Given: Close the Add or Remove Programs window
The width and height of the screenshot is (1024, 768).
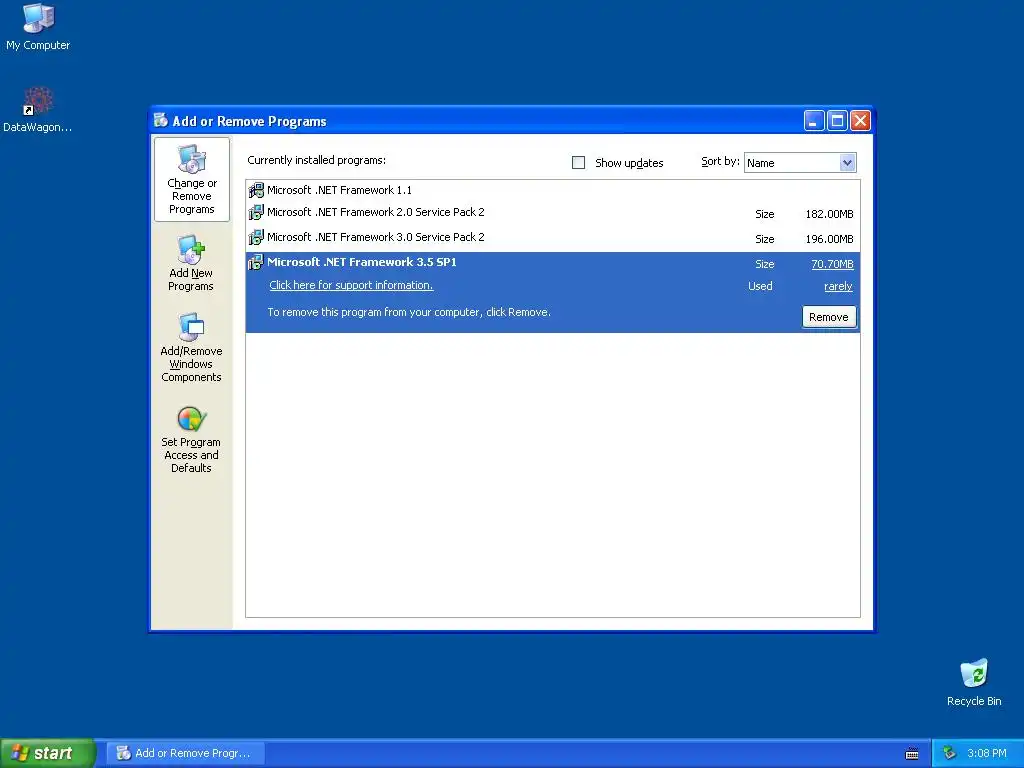Looking at the screenshot, I should [861, 121].
